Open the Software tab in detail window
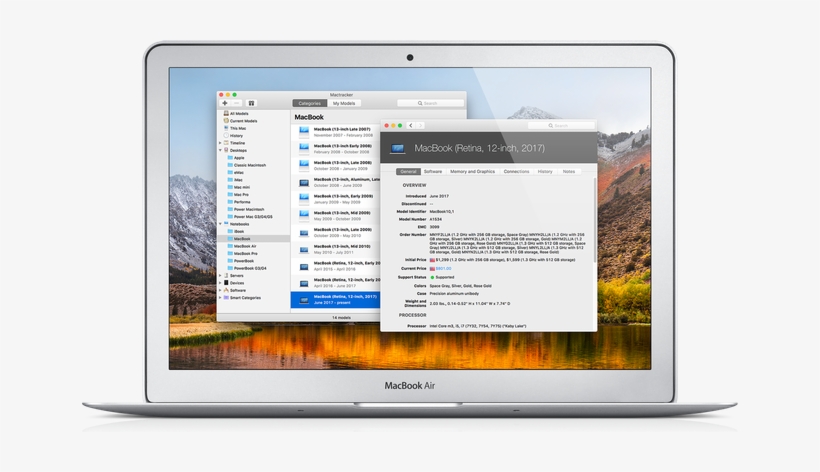 click(x=433, y=171)
